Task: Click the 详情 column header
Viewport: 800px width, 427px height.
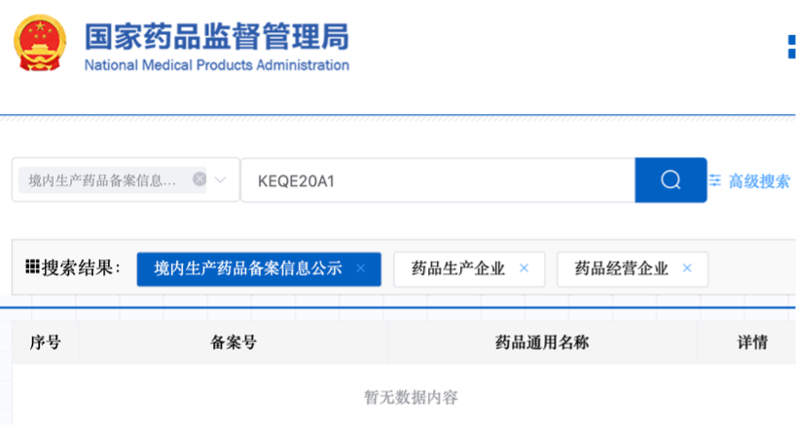Action: click(x=753, y=342)
